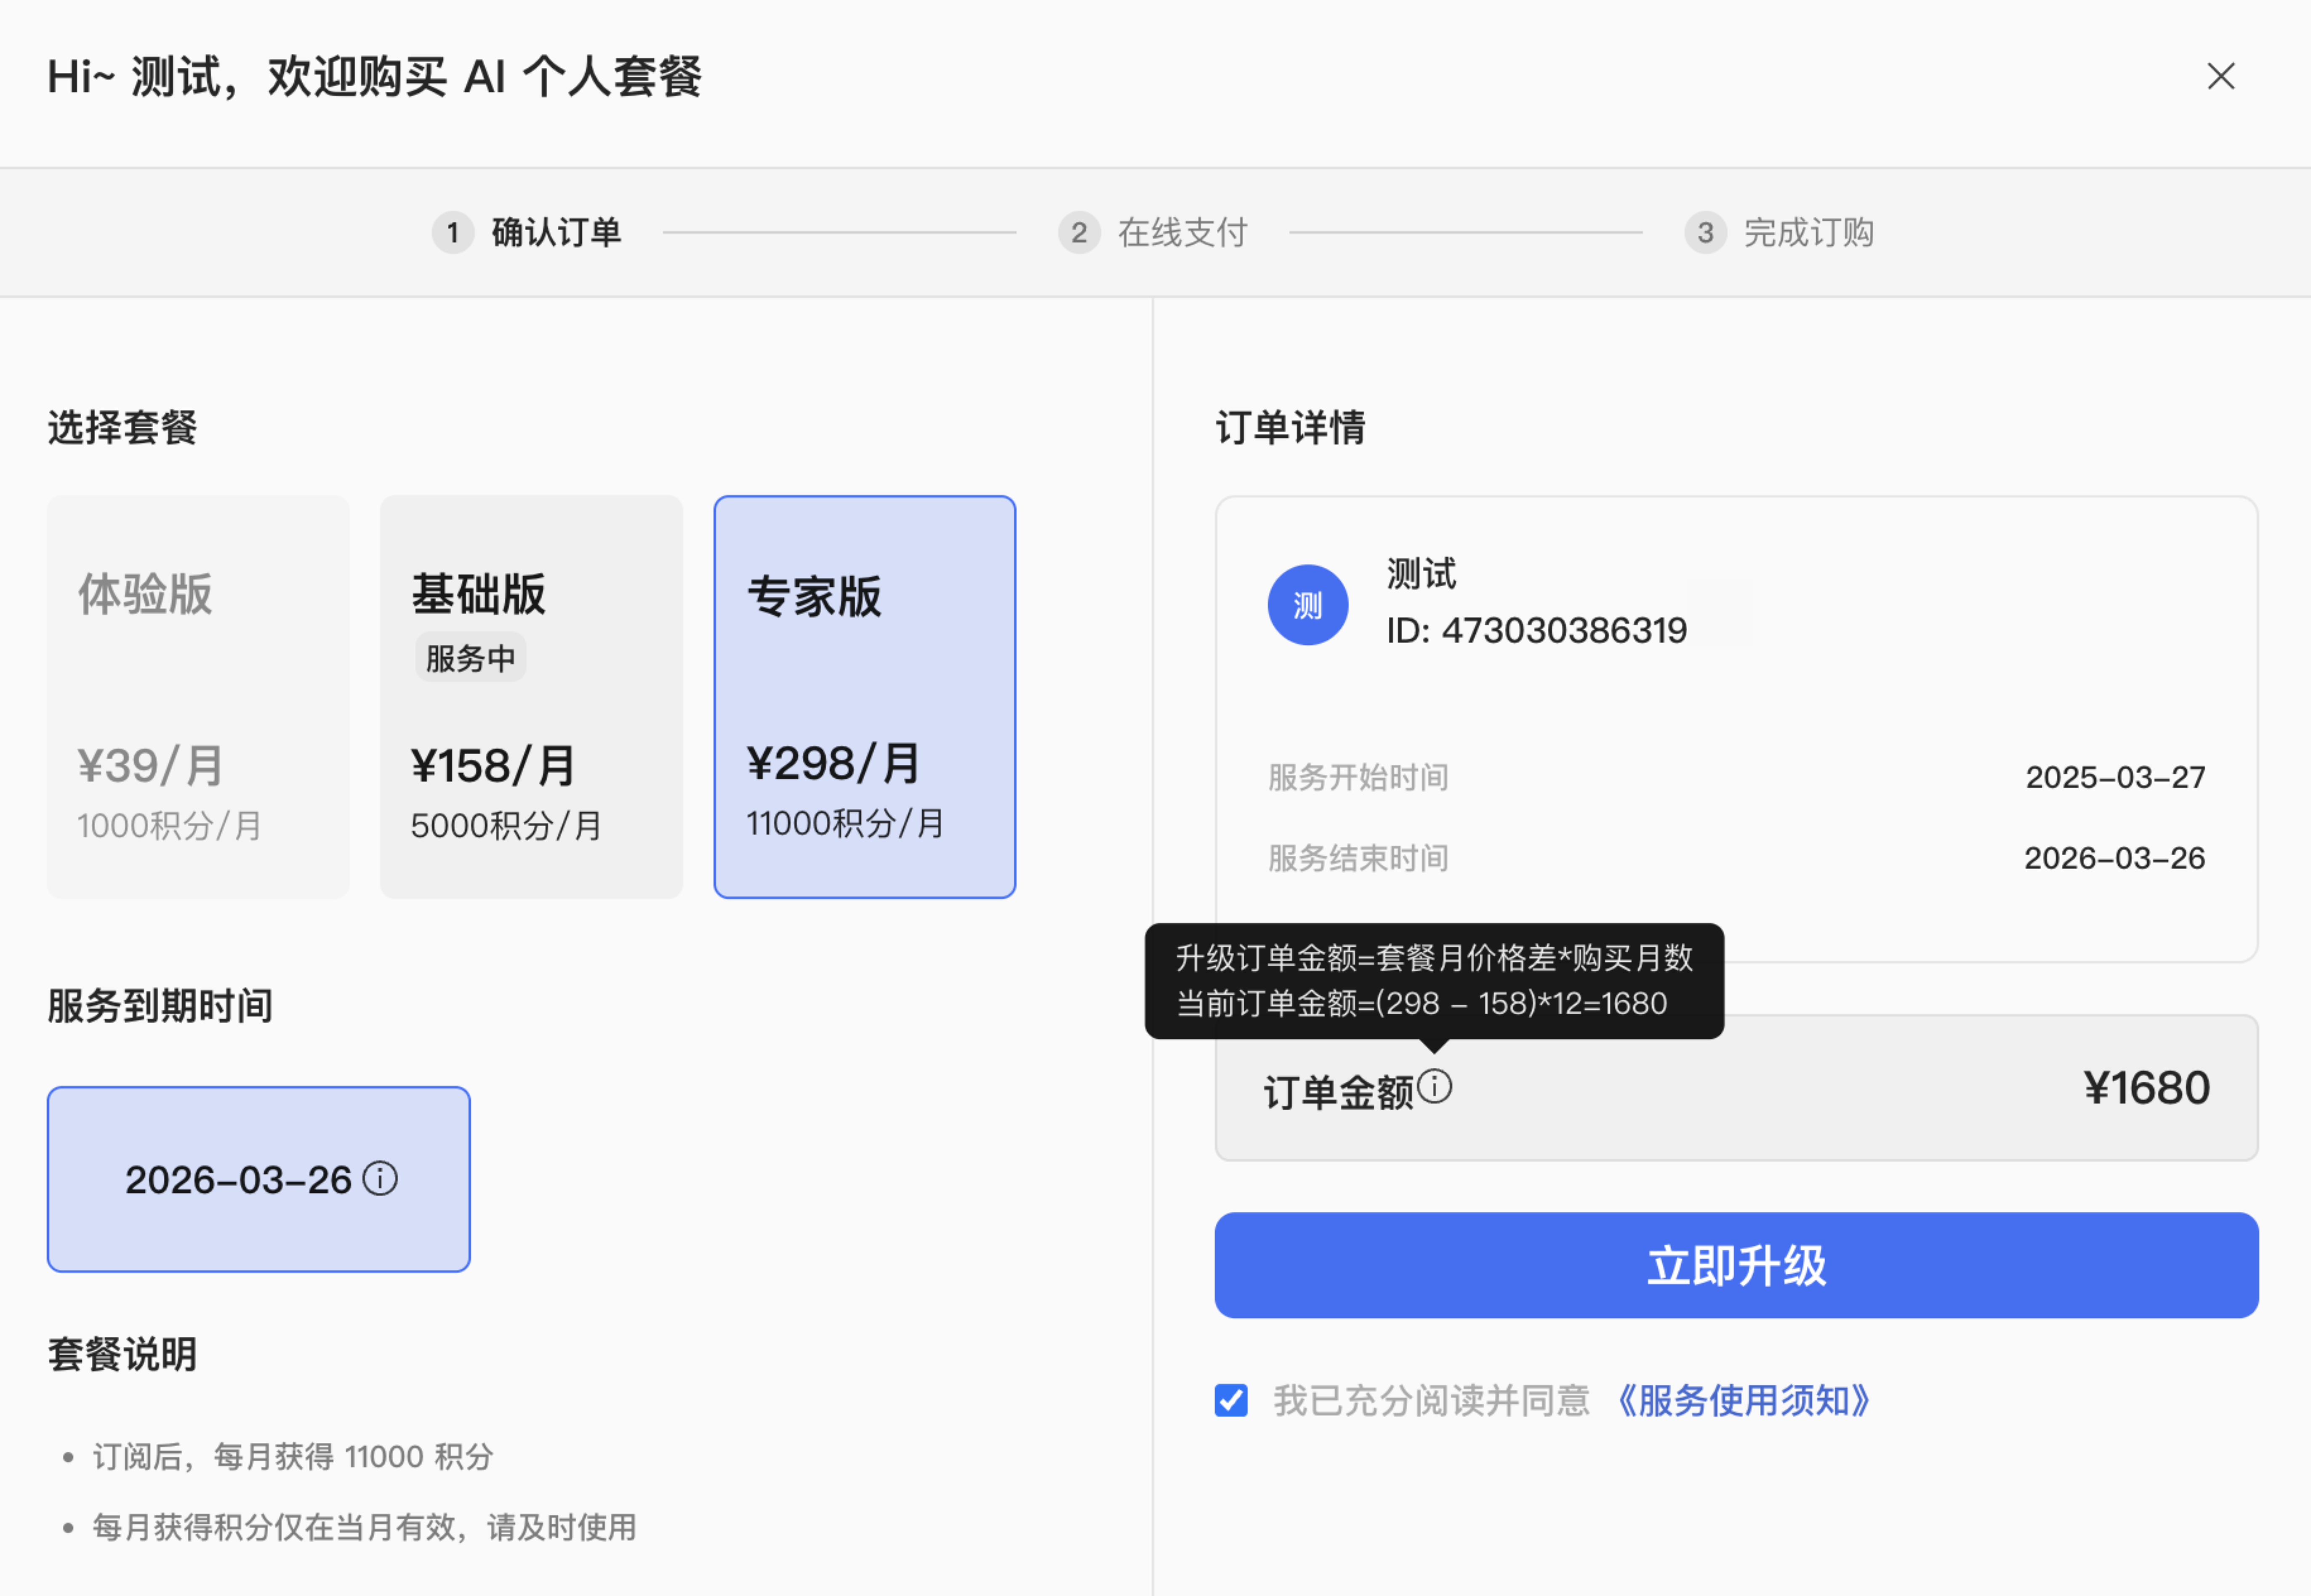Click the 每月获得积分仅在当月有效 note

pos(364,1527)
